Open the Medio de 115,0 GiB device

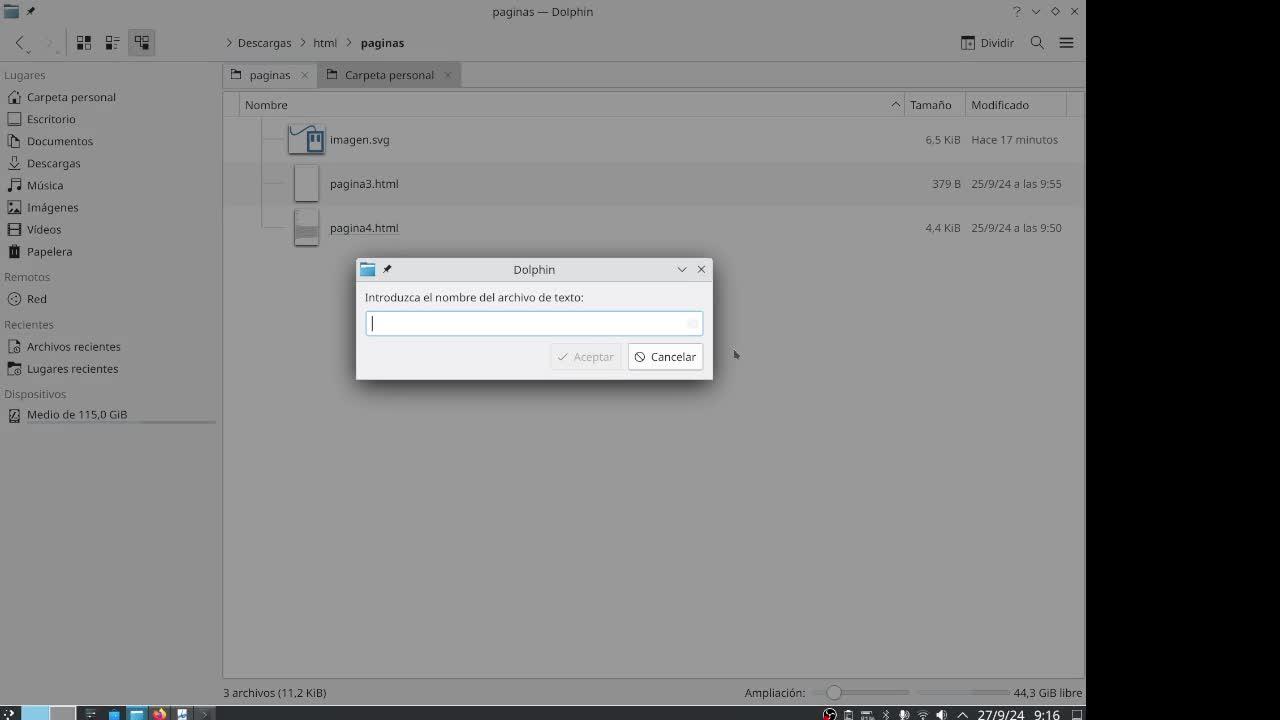[x=77, y=414]
